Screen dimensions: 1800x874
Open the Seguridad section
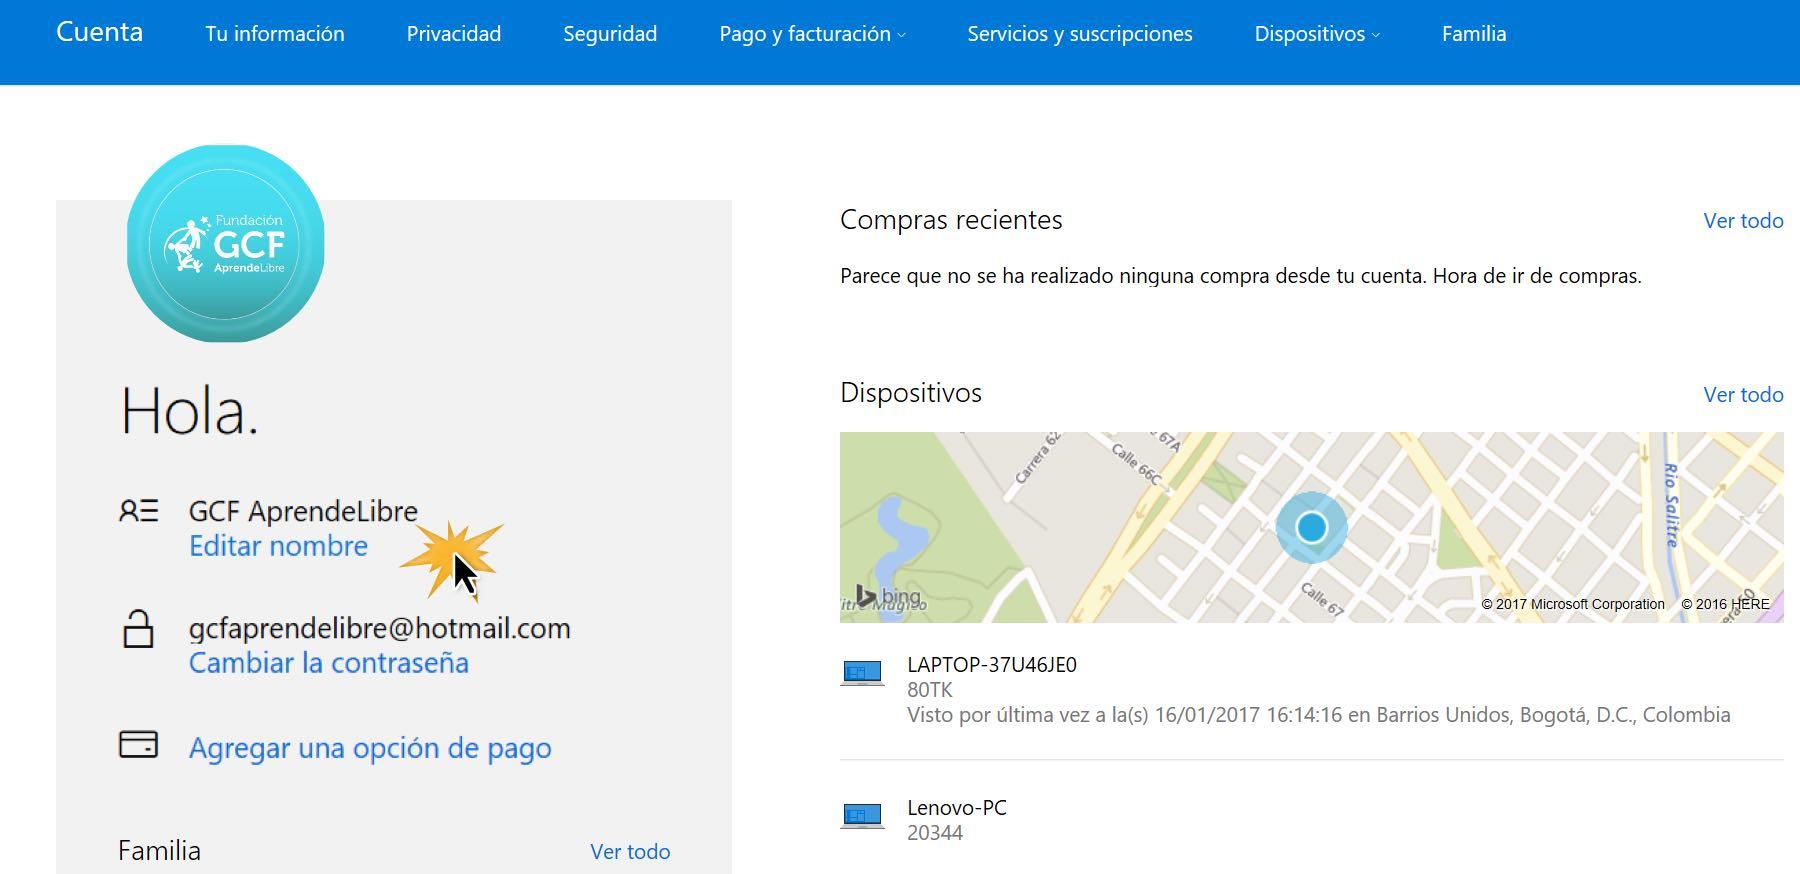coord(610,34)
